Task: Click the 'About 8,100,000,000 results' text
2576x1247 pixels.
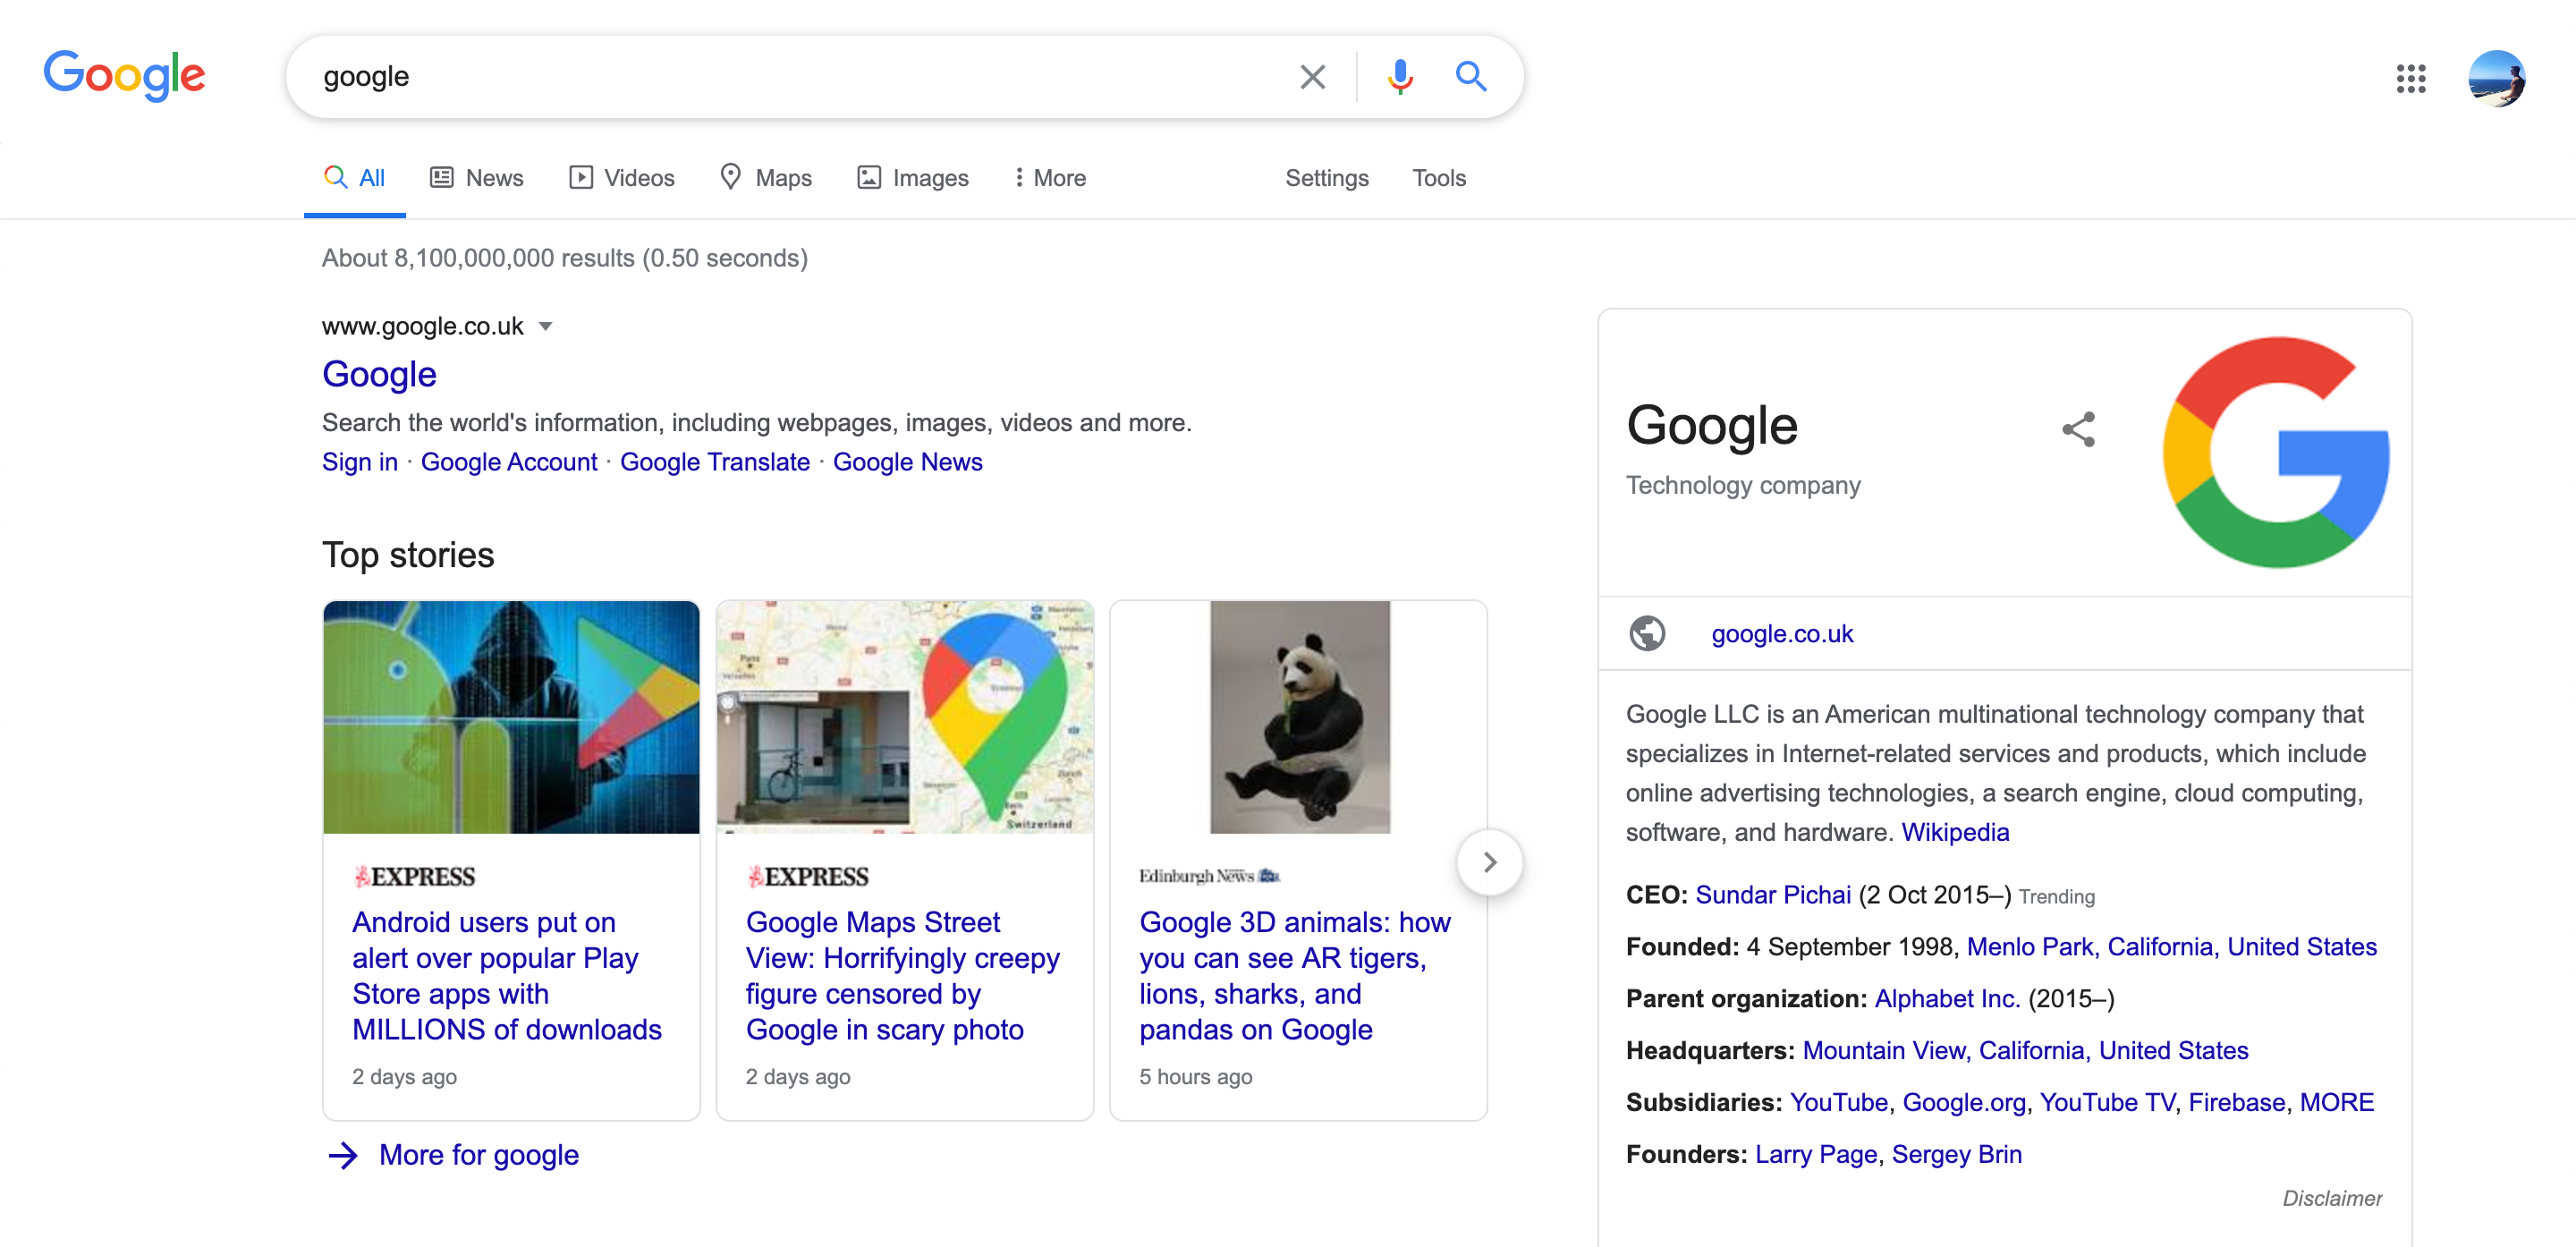Action: pos(564,259)
